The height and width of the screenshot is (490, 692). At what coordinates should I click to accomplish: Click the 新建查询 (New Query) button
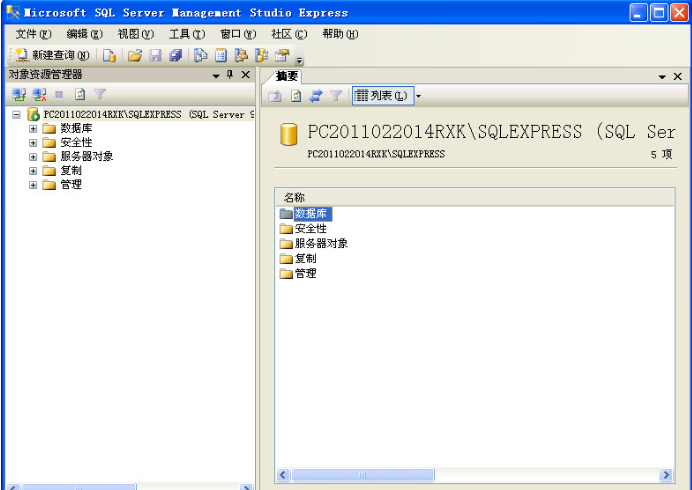(52, 55)
